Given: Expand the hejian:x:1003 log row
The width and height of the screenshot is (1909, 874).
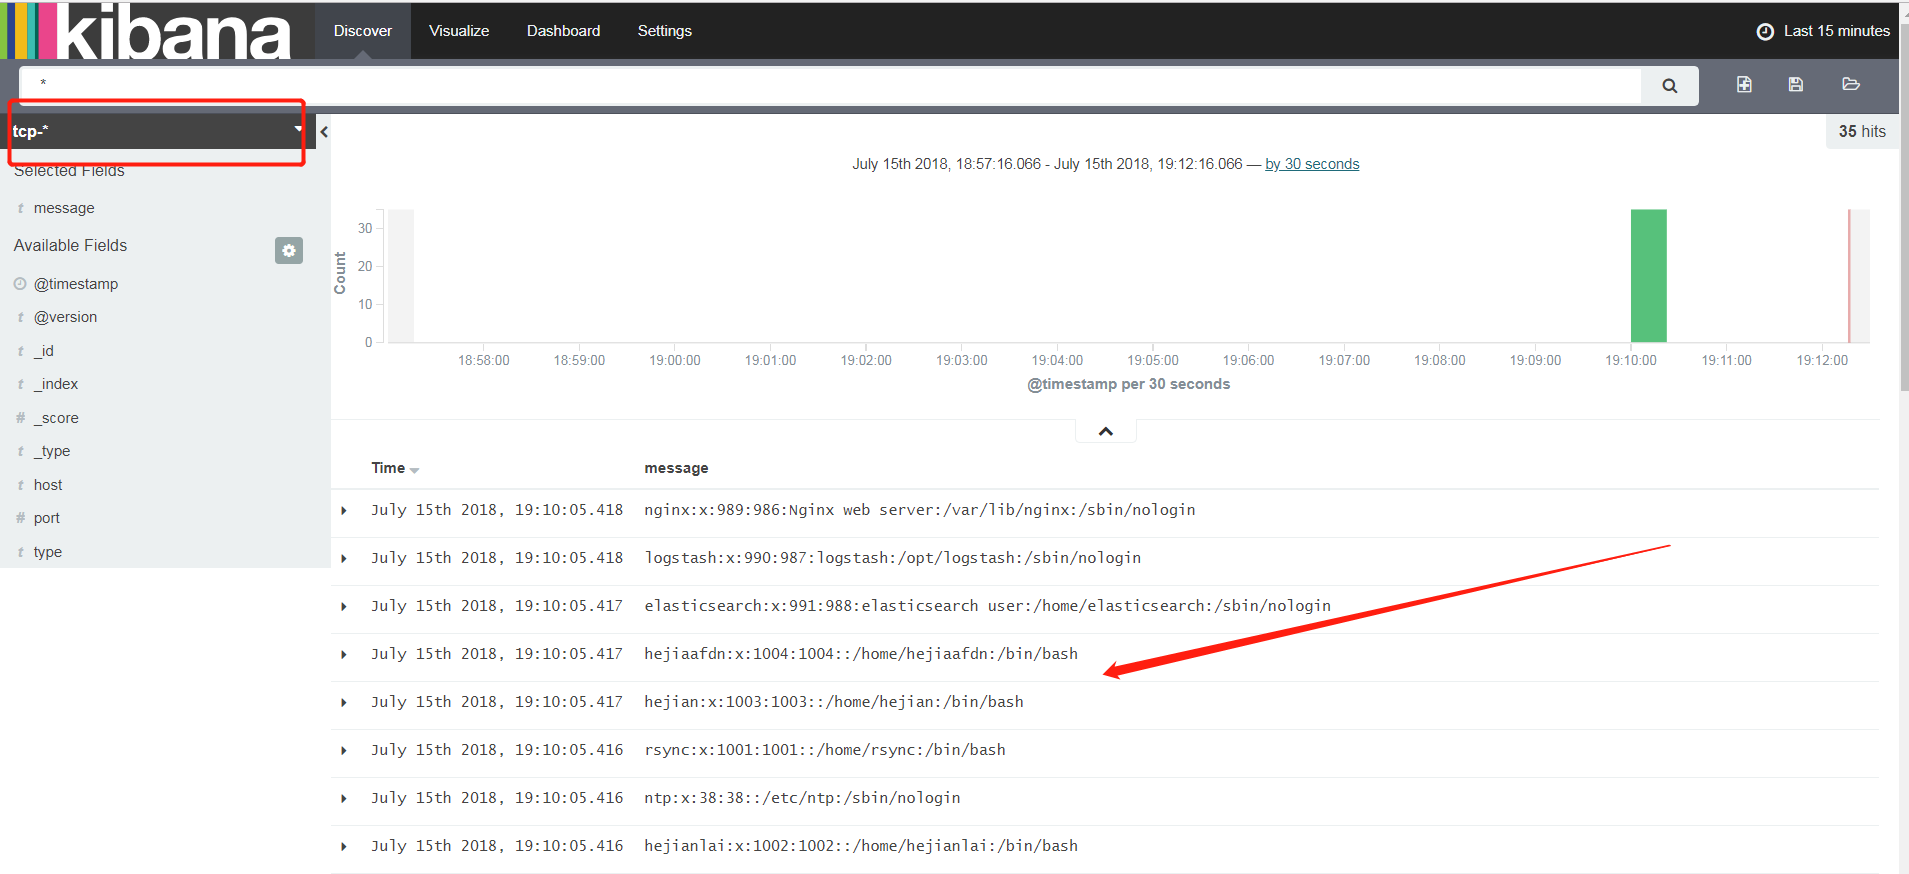Looking at the screenshot, I should 344,703.
